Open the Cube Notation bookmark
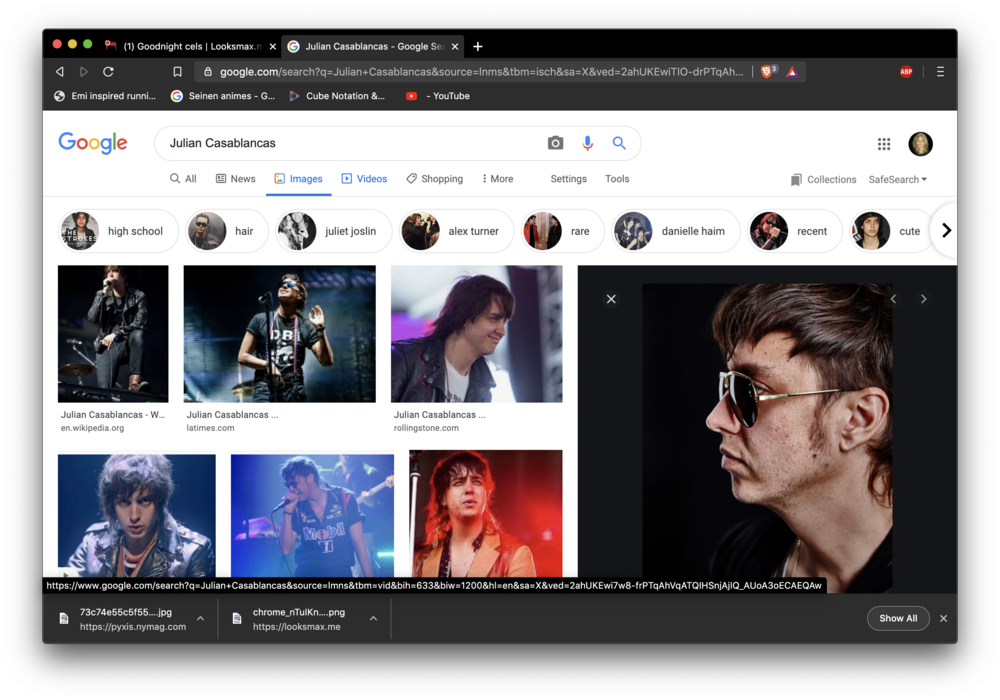Viewport: 1000px width, 700px height. [x=337, y=96]
